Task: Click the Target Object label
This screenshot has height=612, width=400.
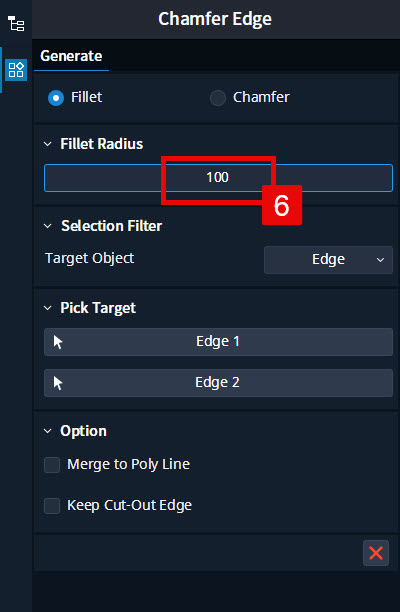Action: [x=89, y=258]
